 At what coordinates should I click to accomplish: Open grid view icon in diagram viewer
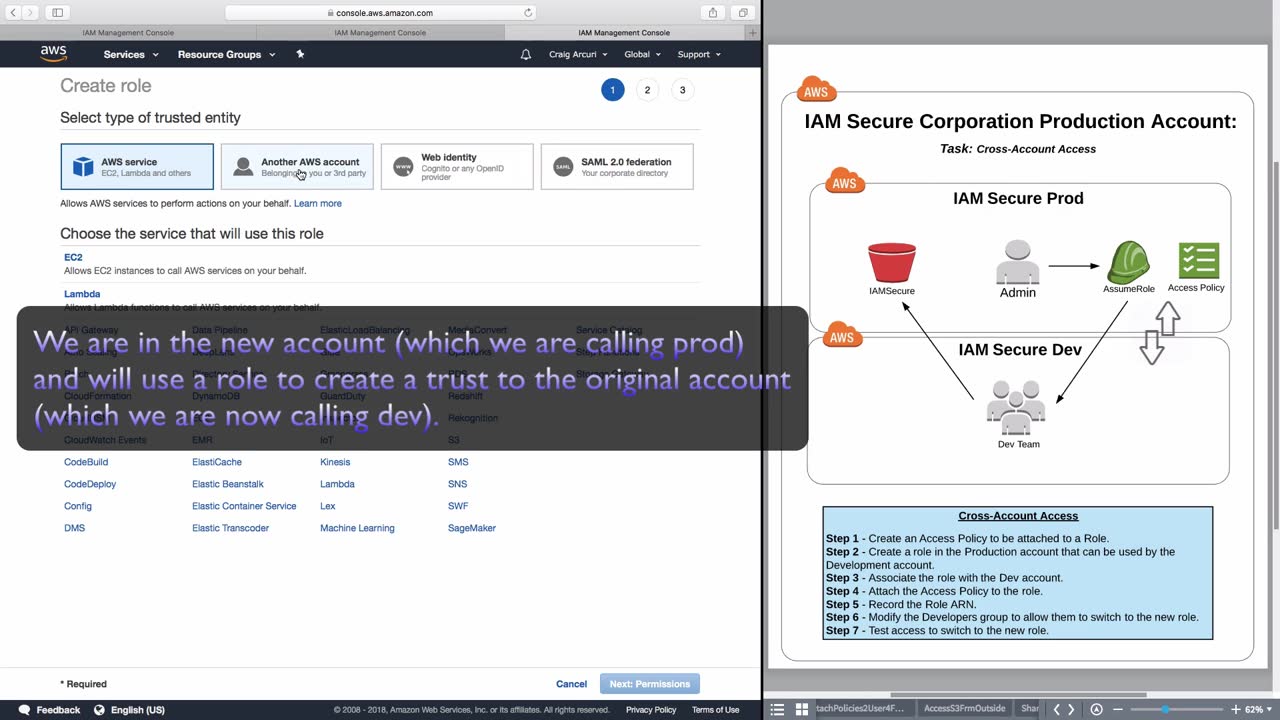click(801, 709)
